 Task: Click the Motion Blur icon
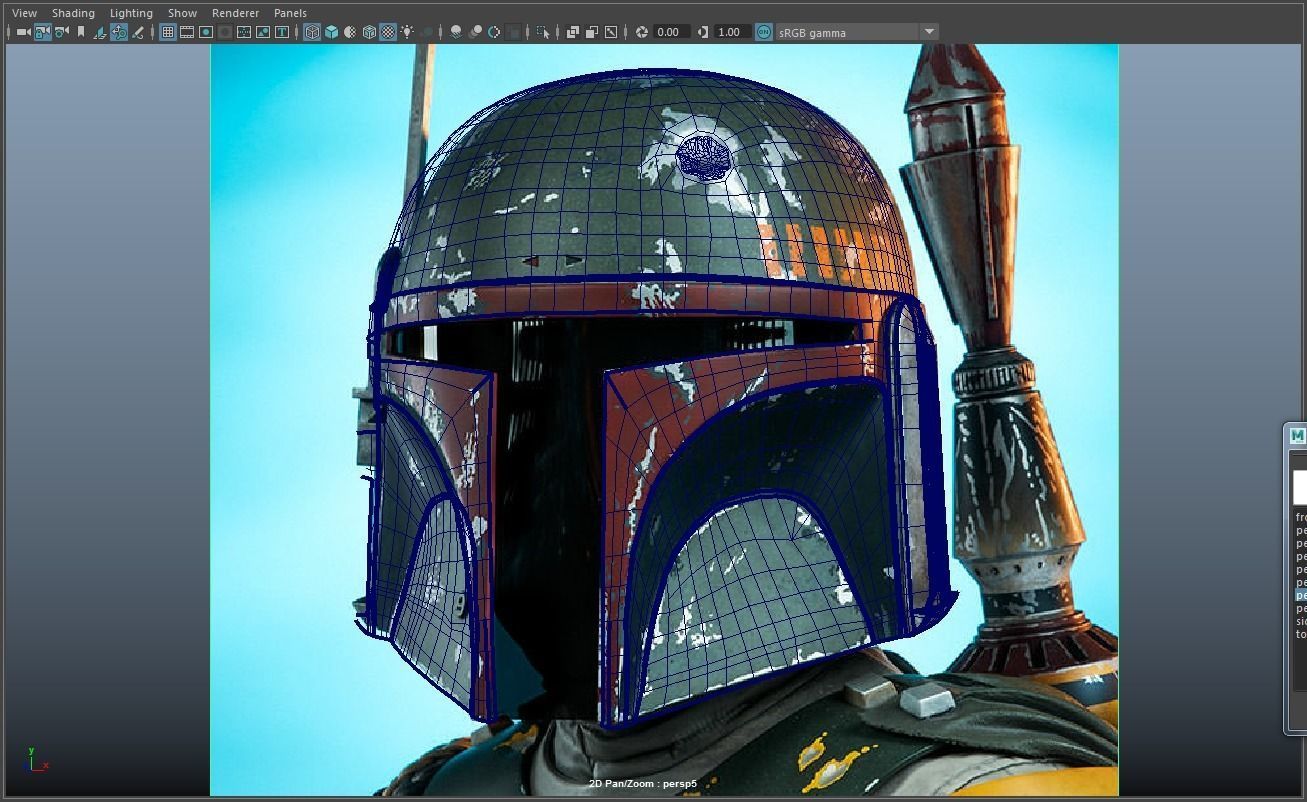pos(475,32)
